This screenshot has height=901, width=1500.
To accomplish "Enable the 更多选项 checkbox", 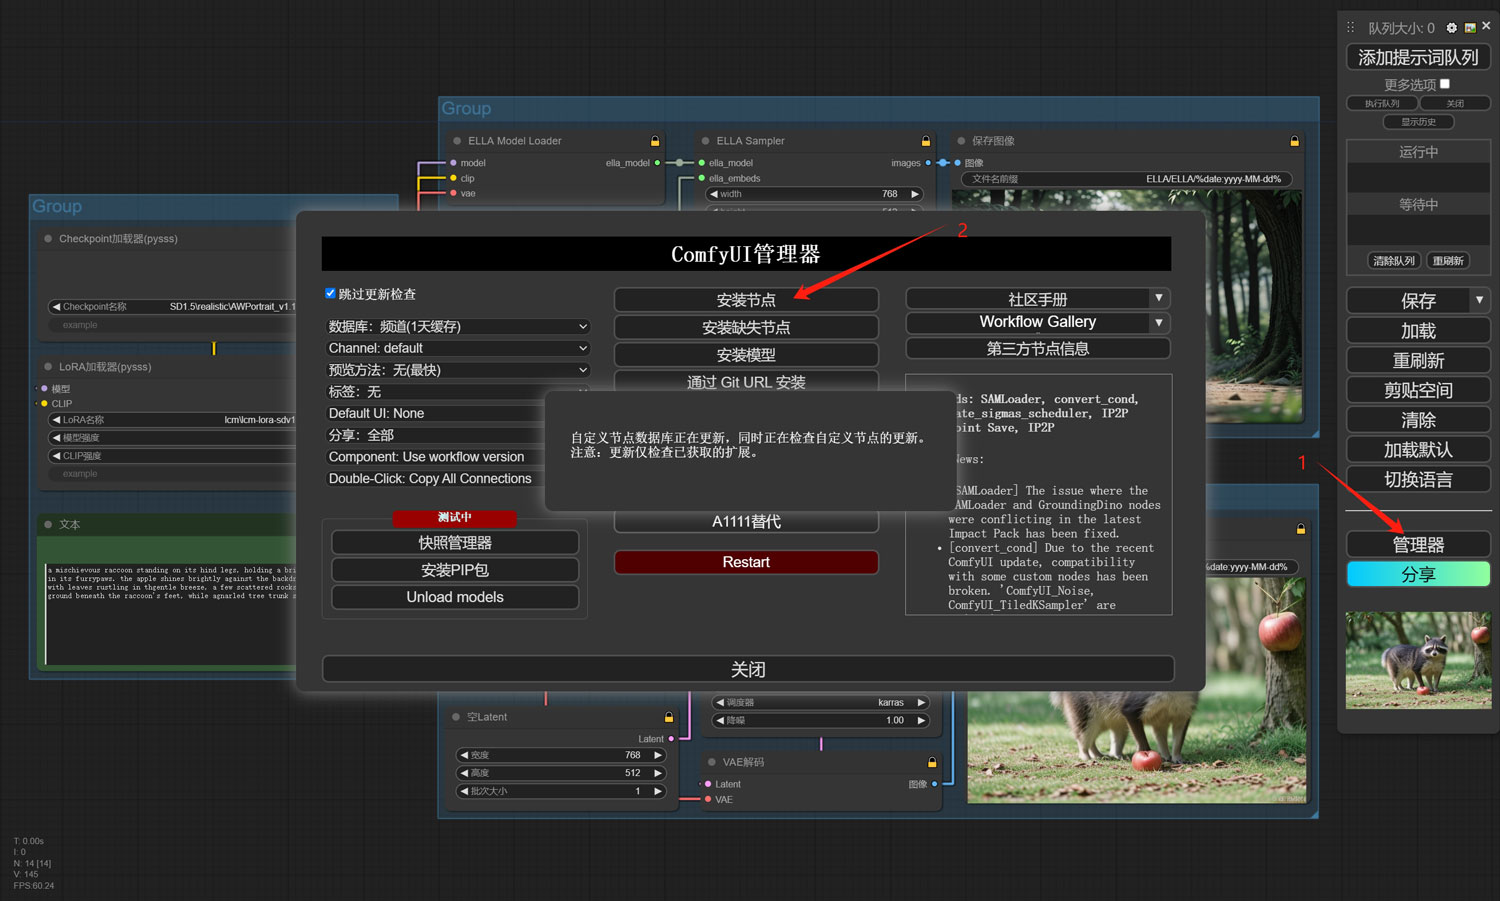I will click(x=1446, y=84).
